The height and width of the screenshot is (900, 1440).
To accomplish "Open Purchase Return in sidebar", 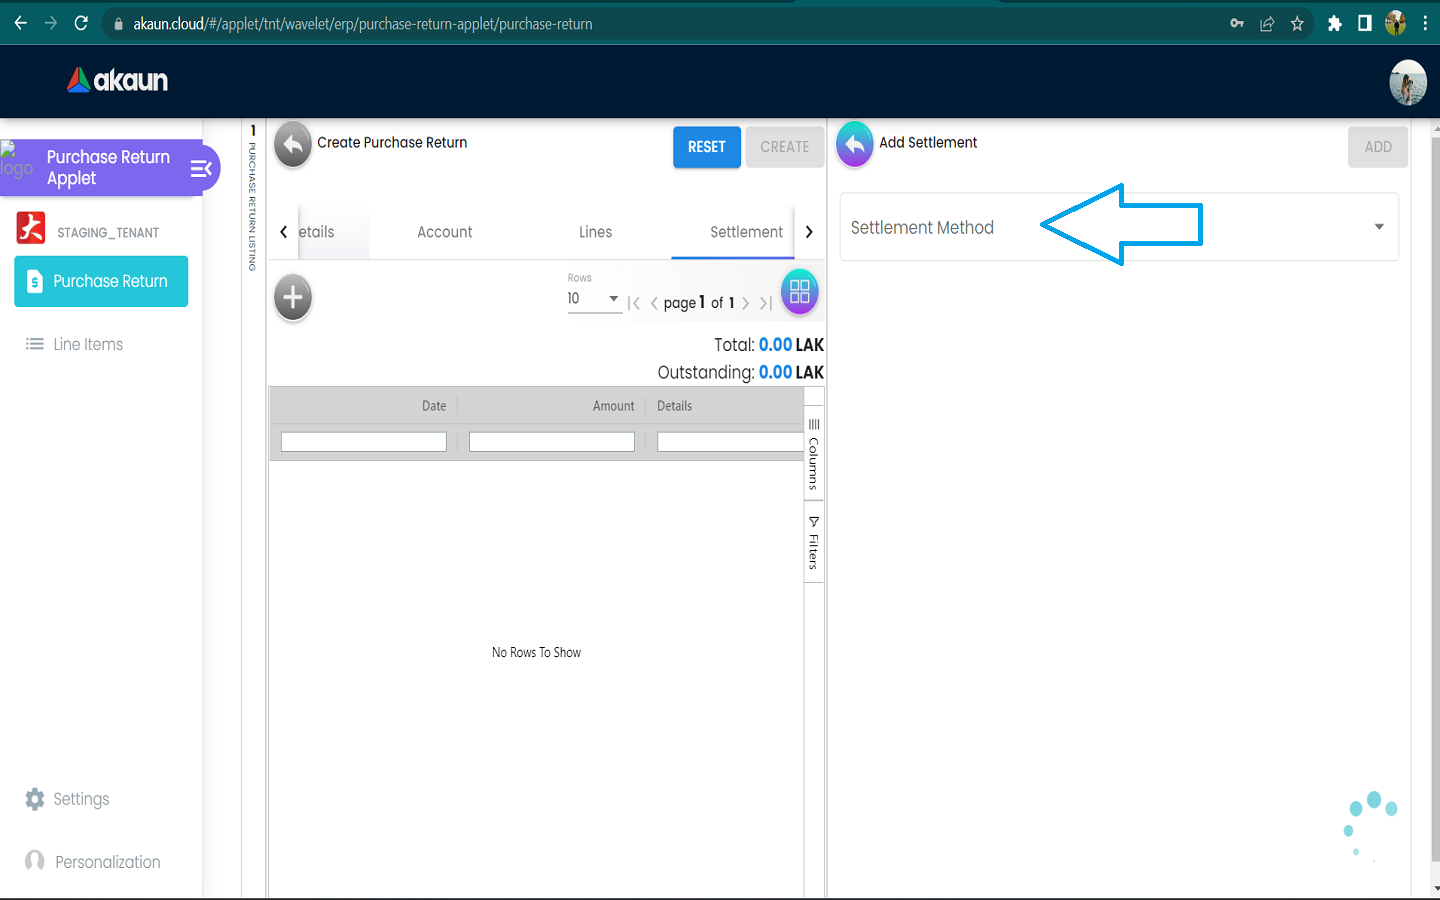I will (x=101, y=281).
